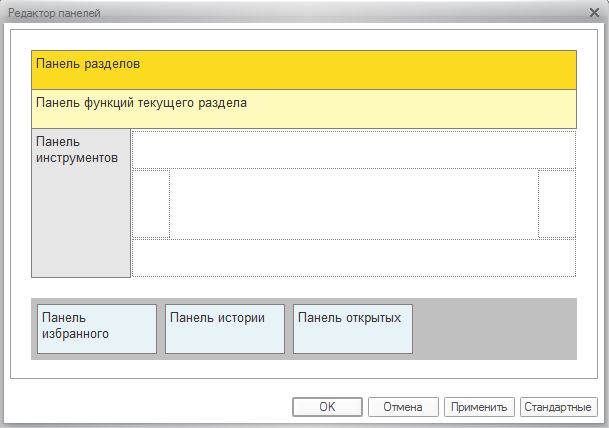Click the narrow left empty drop zone

tap(151, 204)
